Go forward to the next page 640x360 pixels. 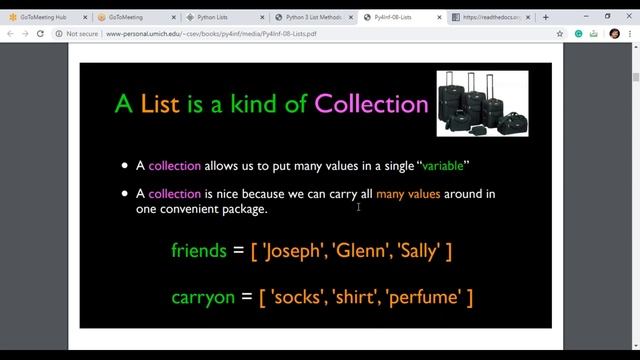point(25,34)
